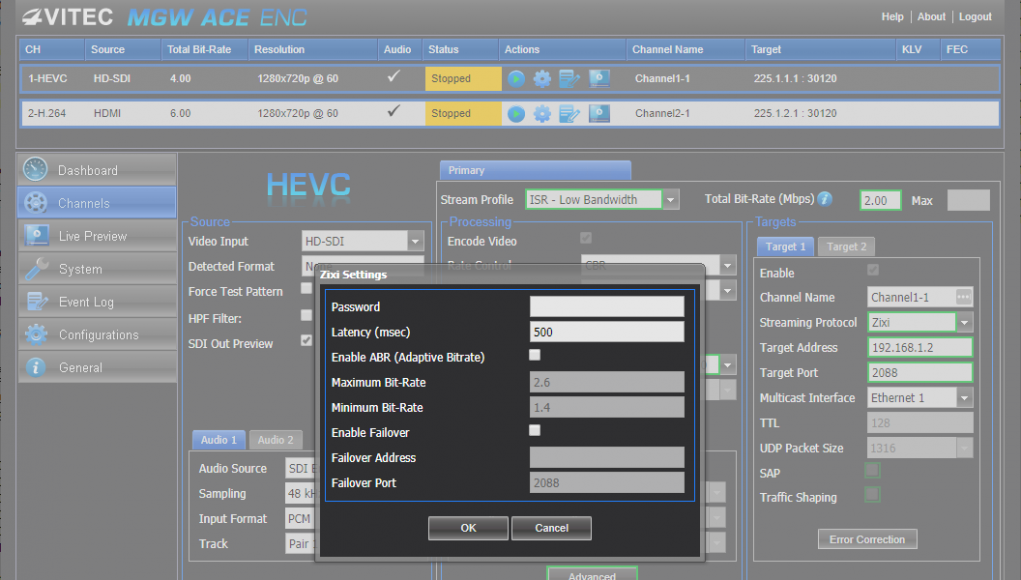Toggle Enable ABR (Adaptive Bitrate) checkbox
The width and height of the screenshot is (1021, 580).
(x=535, y=355)
